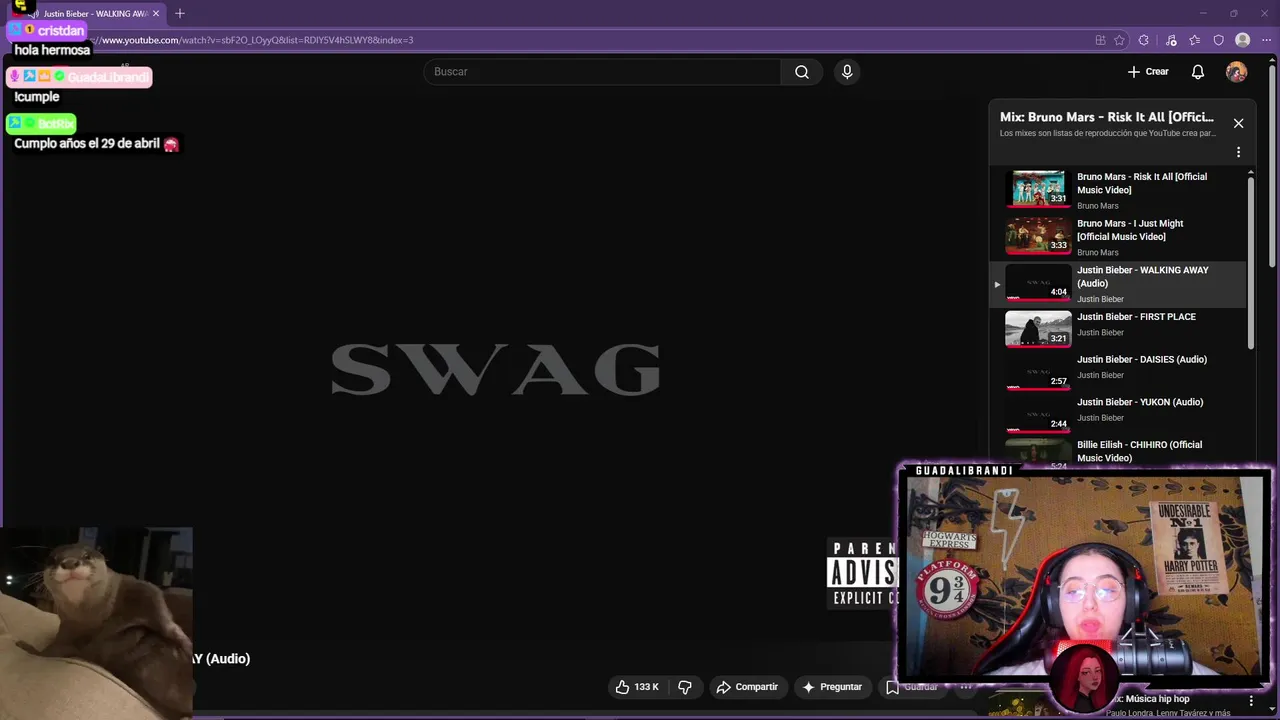
Task: Open a new browser tab
Action: tap(180, 14)
